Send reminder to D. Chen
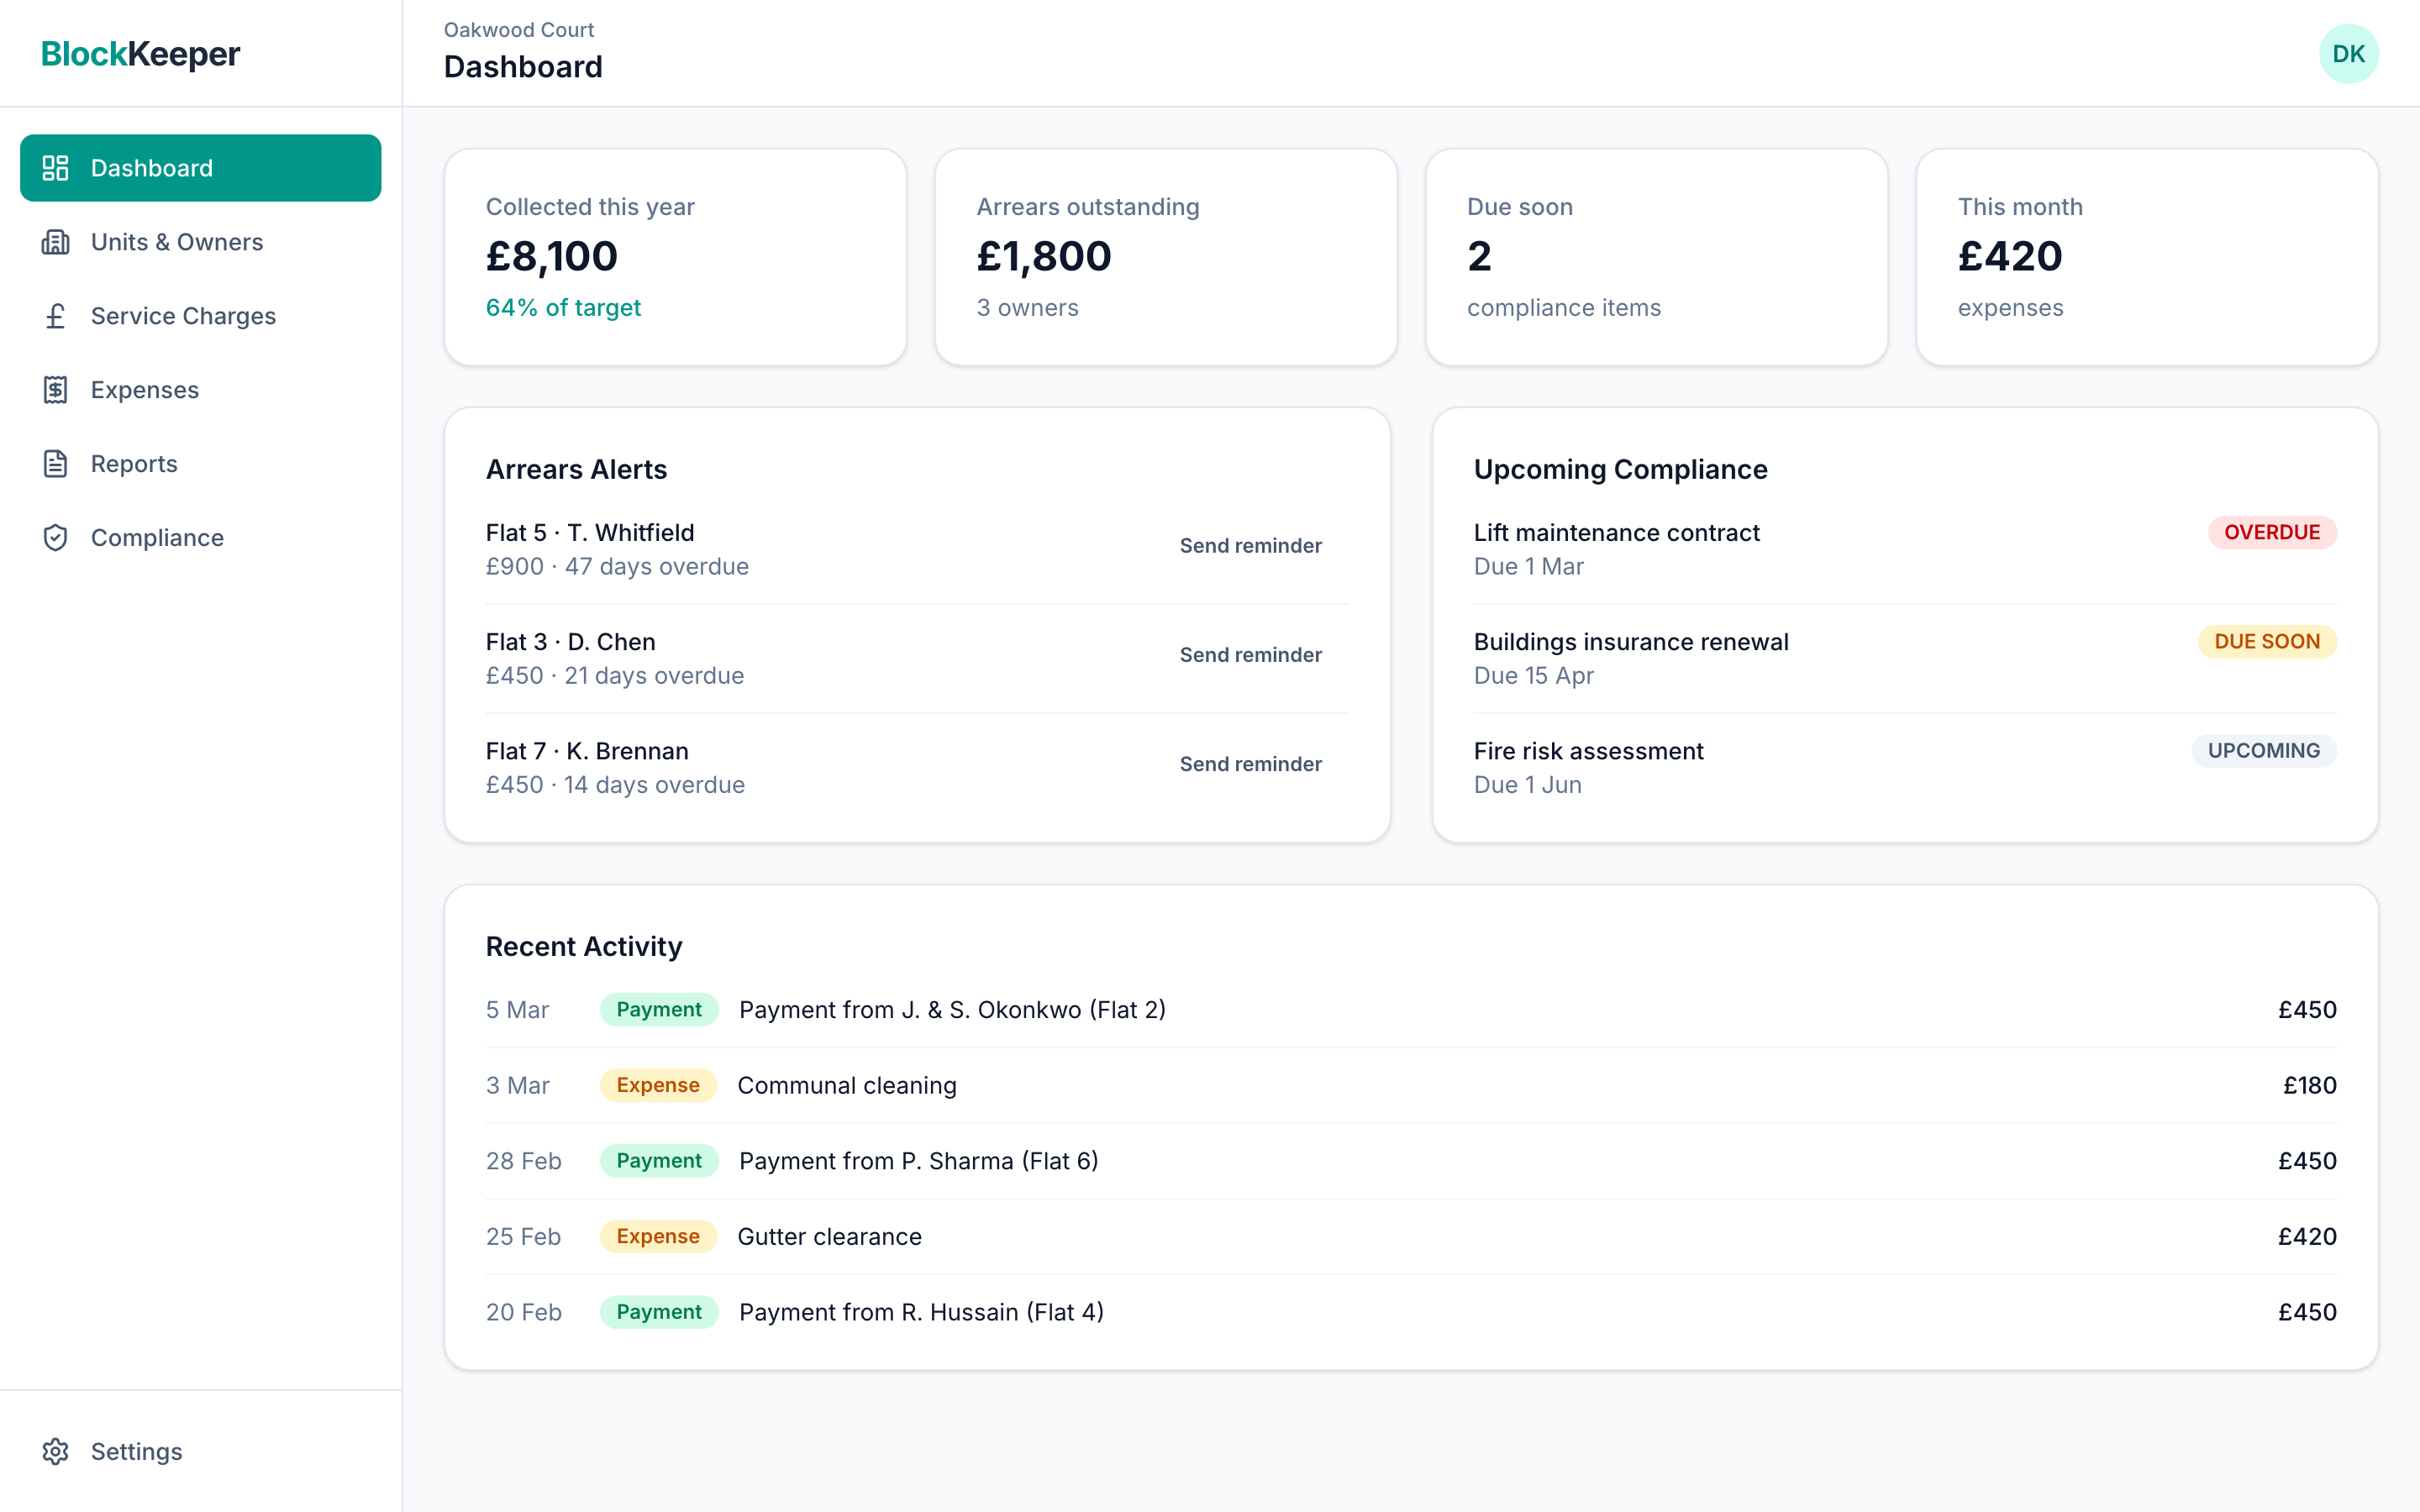2420x1512 pixels. (1250, 655)
